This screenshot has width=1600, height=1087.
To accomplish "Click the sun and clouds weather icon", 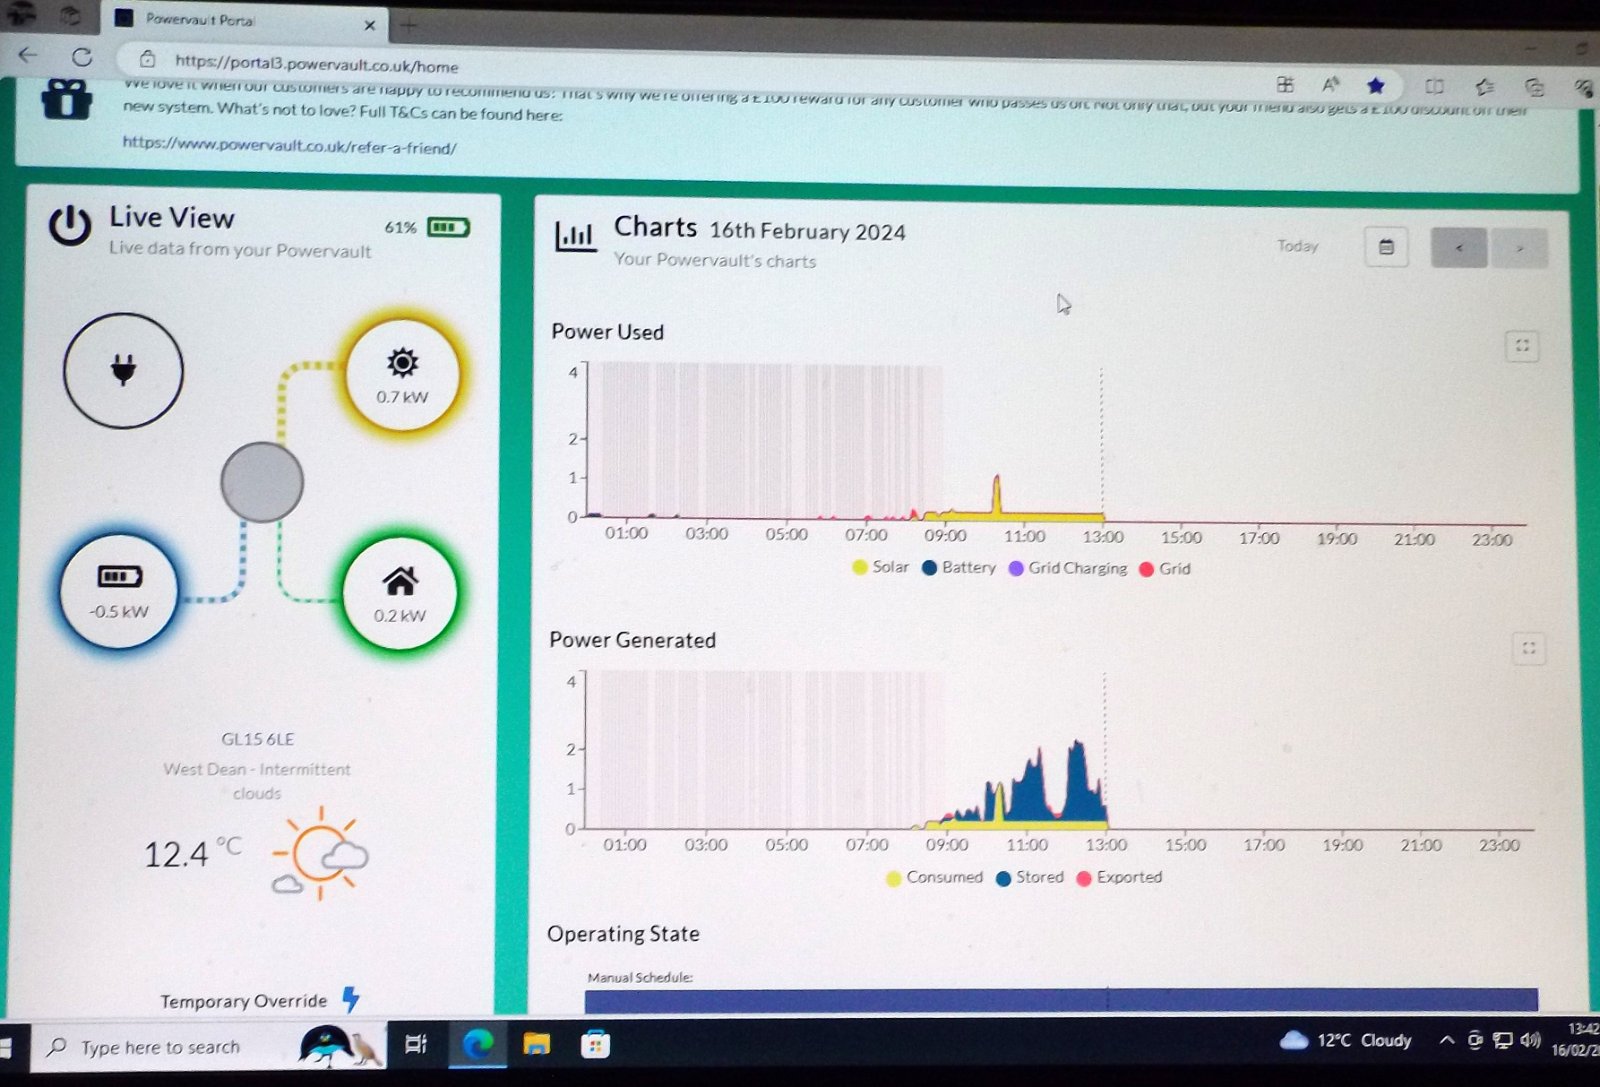I will tap(321, 854).
